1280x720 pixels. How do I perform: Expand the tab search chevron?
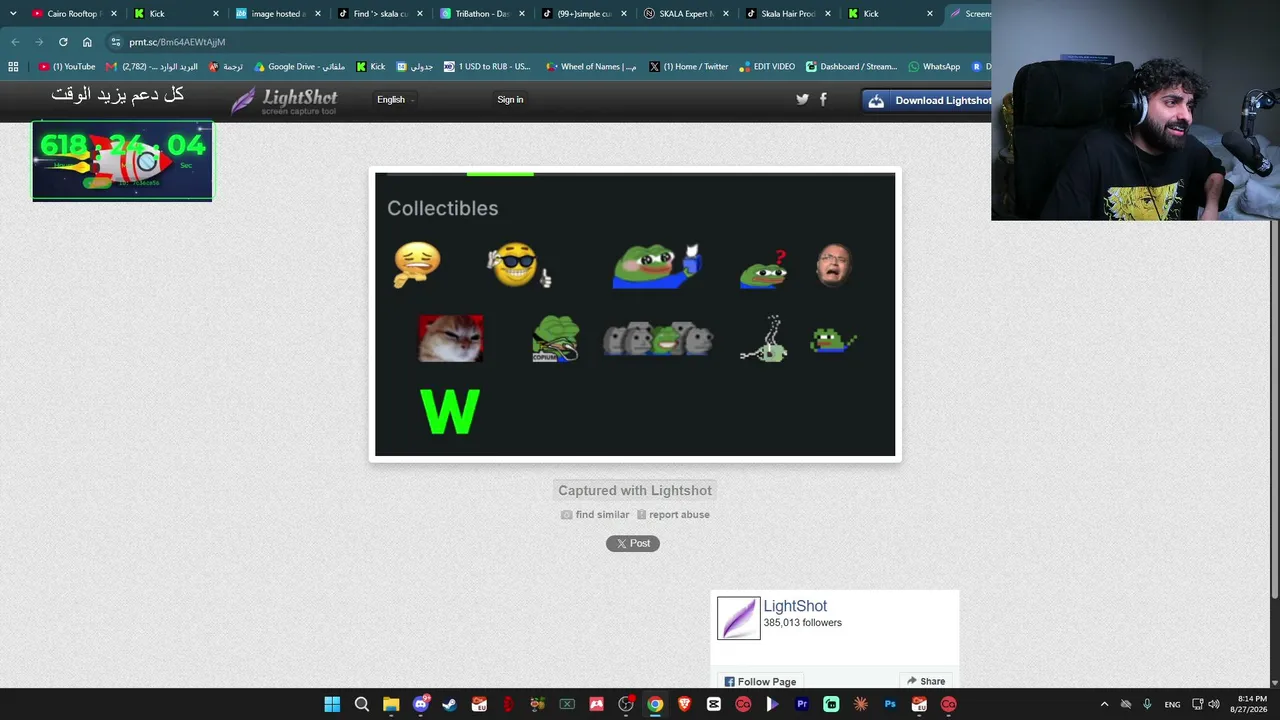pos(13,14)
